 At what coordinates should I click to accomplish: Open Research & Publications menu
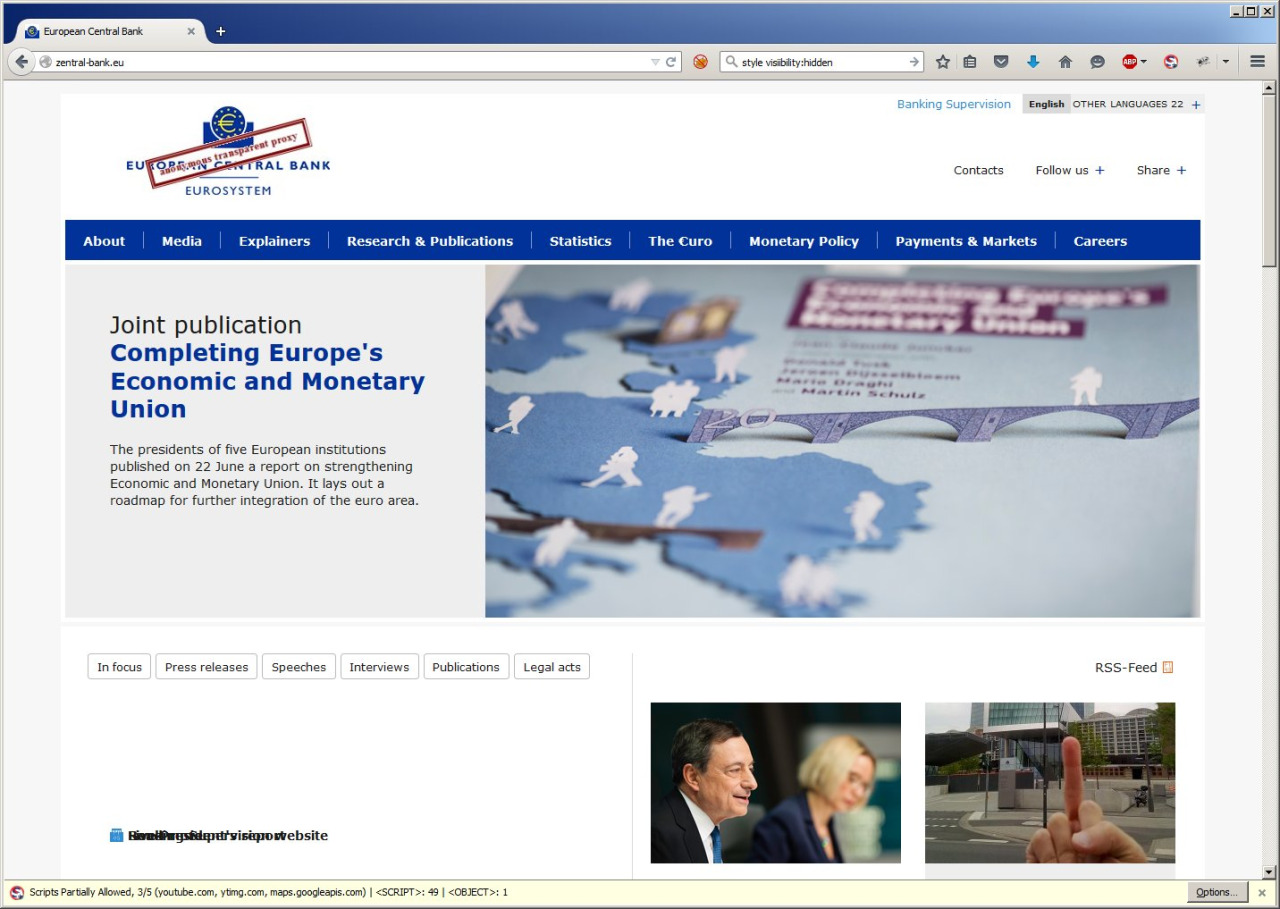(x=430, y=241)
